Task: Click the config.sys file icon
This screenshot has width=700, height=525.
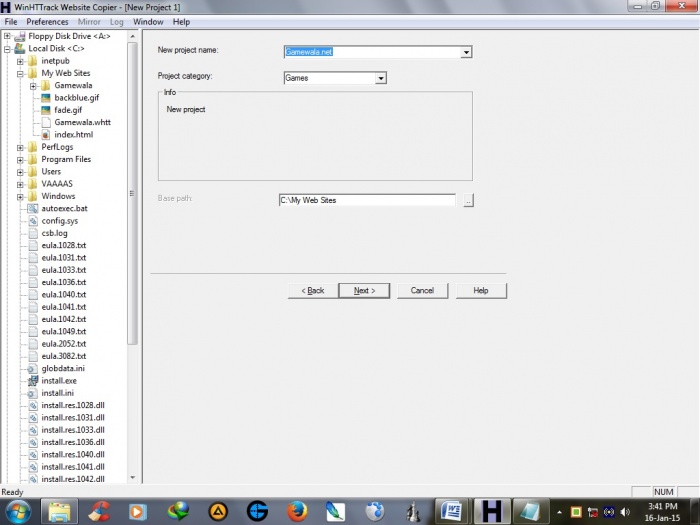Action: tap(33, 221)
